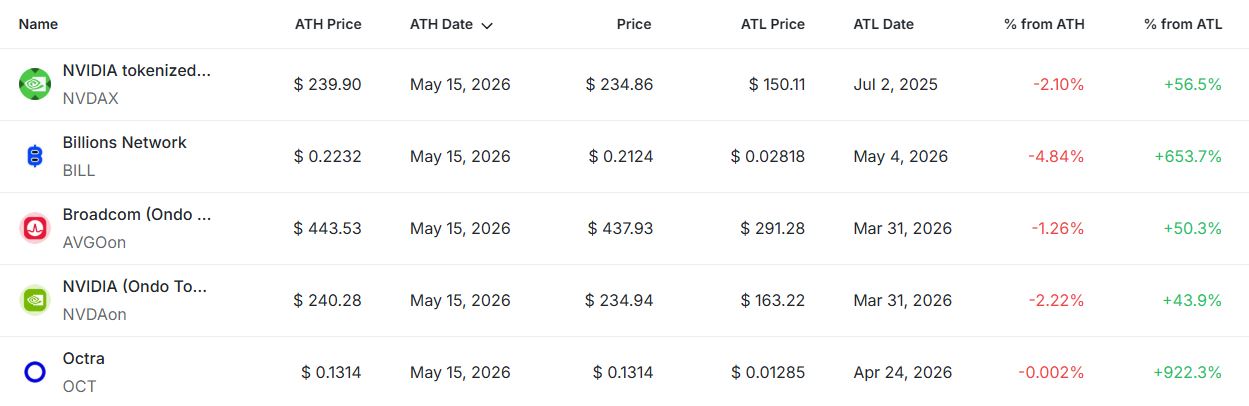Image resolution: width=1249 pixels, height=406 pixels.
Task: Click the Billions Network BILL icon
Action: (x=35, y=156)
